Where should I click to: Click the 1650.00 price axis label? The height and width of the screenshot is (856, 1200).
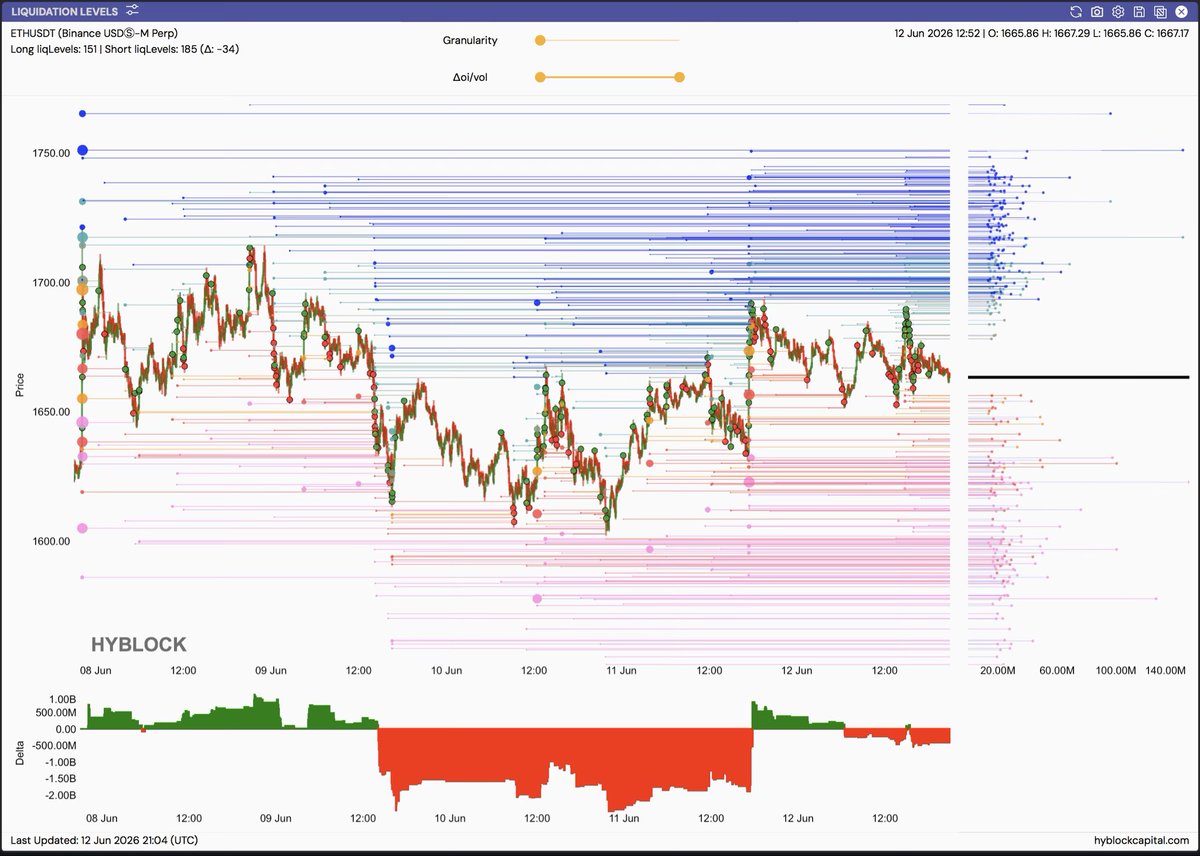(x=50, y=412)
